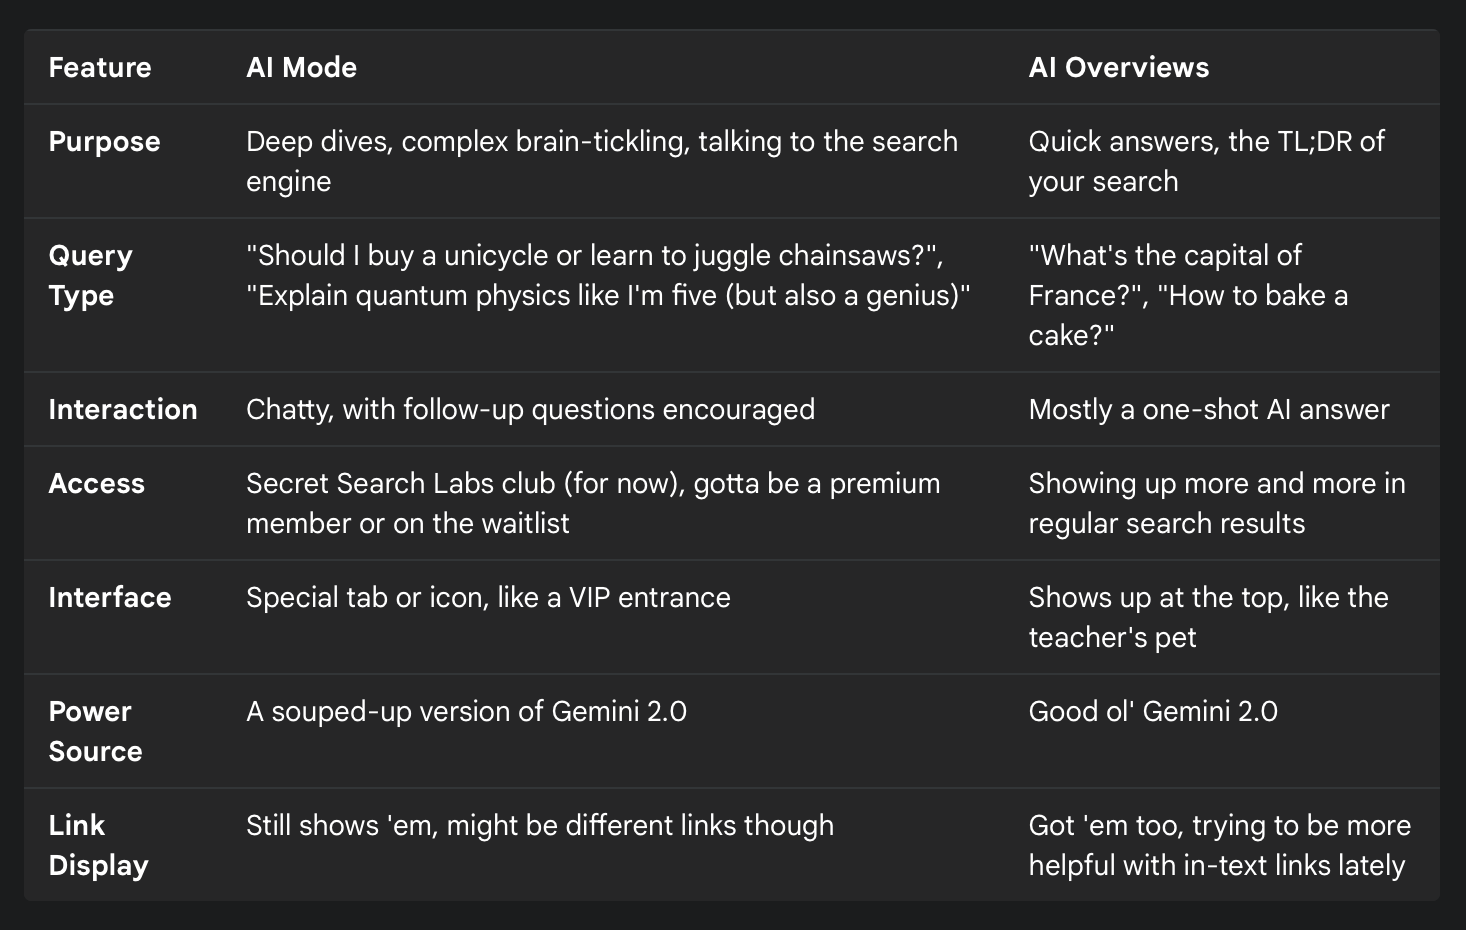Click the 'Special tab or icon' cell
1466x930 pixels.
pos(488,597)
